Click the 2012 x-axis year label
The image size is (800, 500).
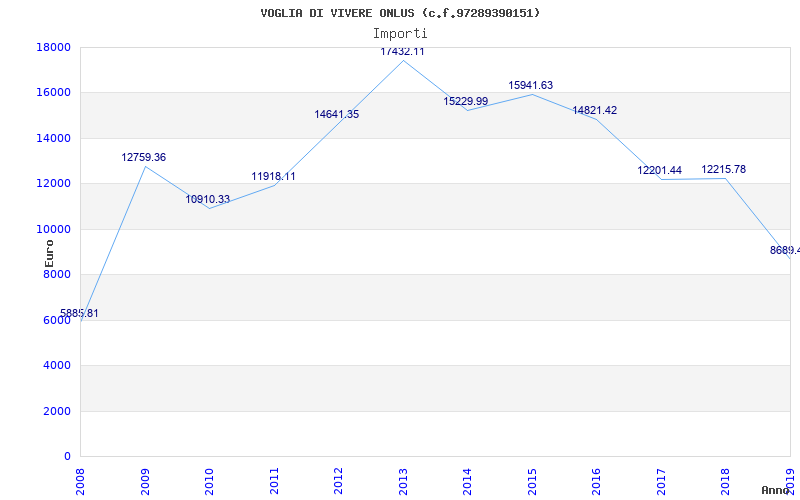pyautogui.click(x=338, y=482)
